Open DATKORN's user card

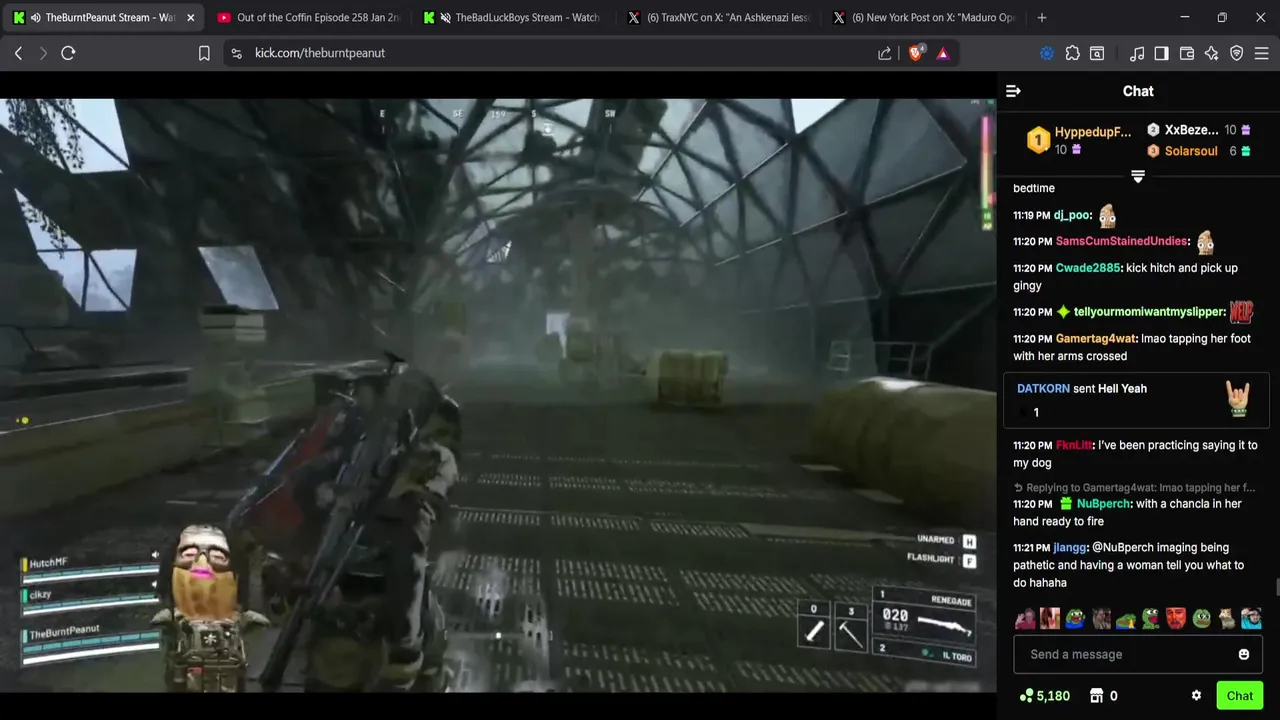1043,388
